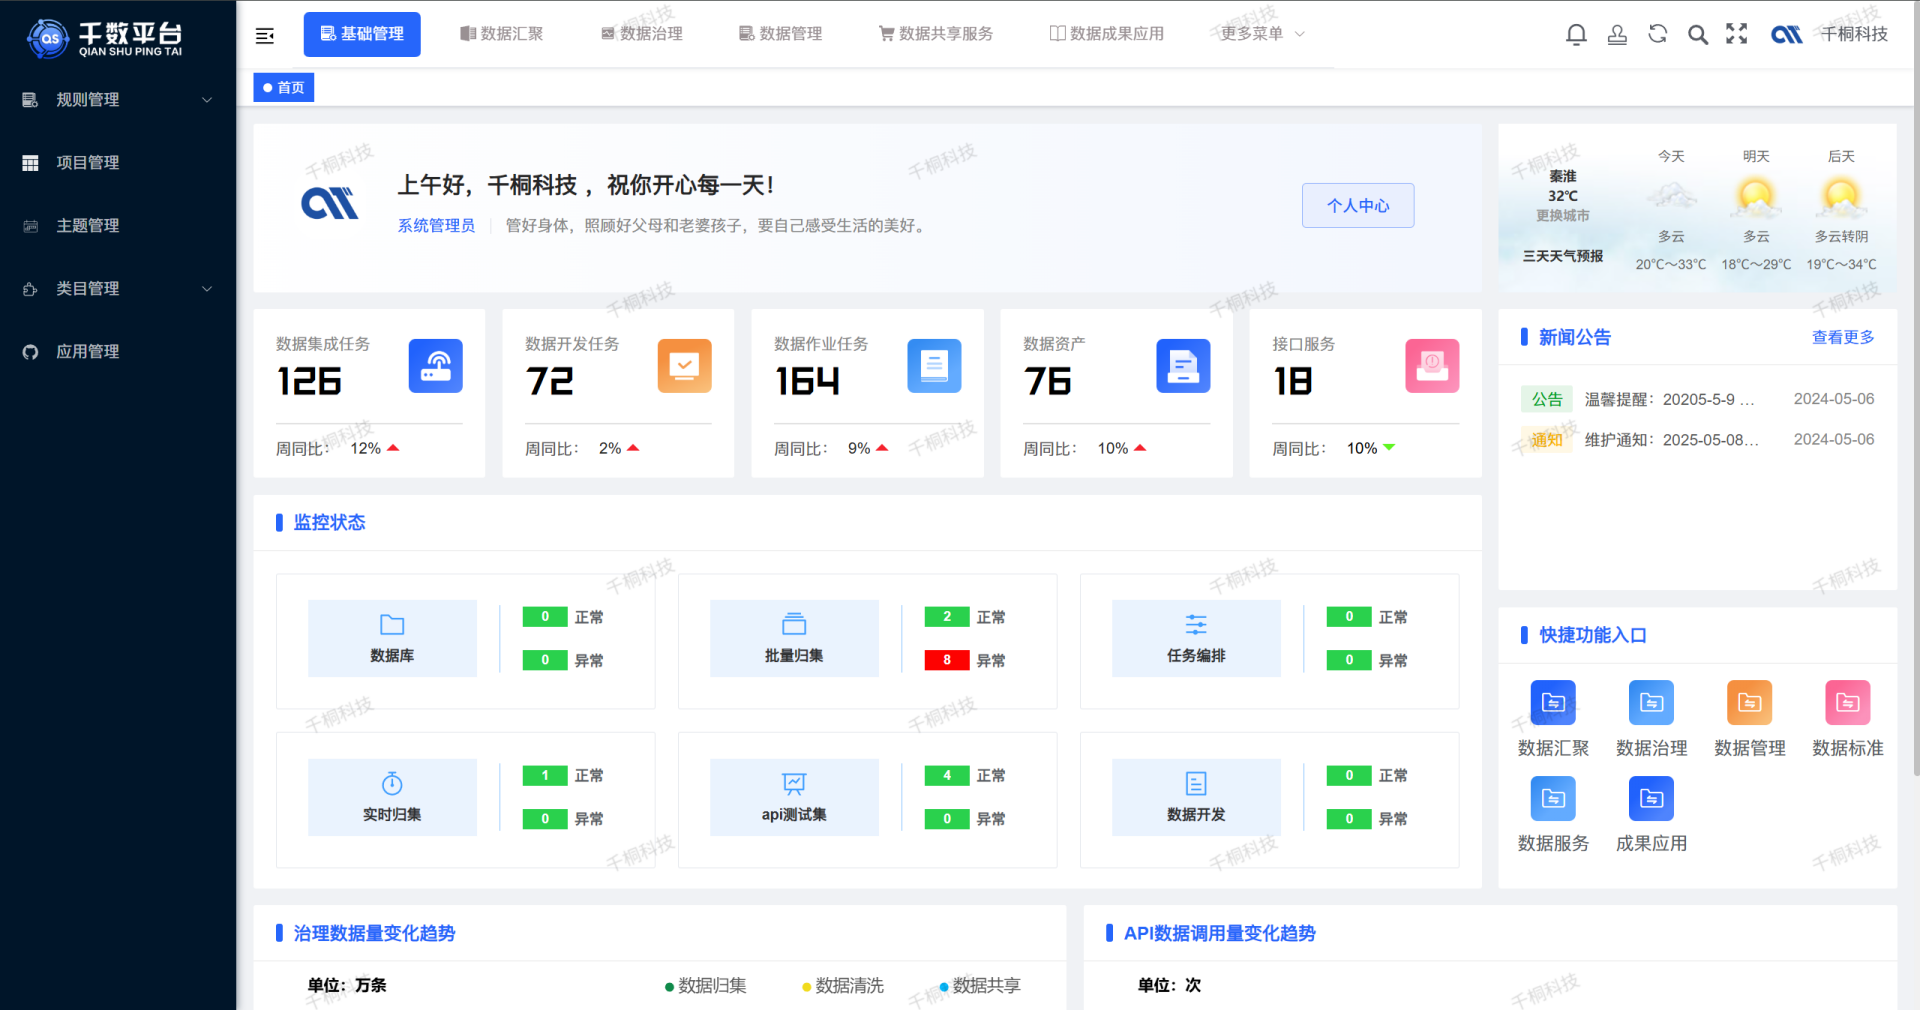The width and height of the screenshot is (1920, 1010).
Task: Expand the 规则管理 sidebar menu
Action: (118, 100)
